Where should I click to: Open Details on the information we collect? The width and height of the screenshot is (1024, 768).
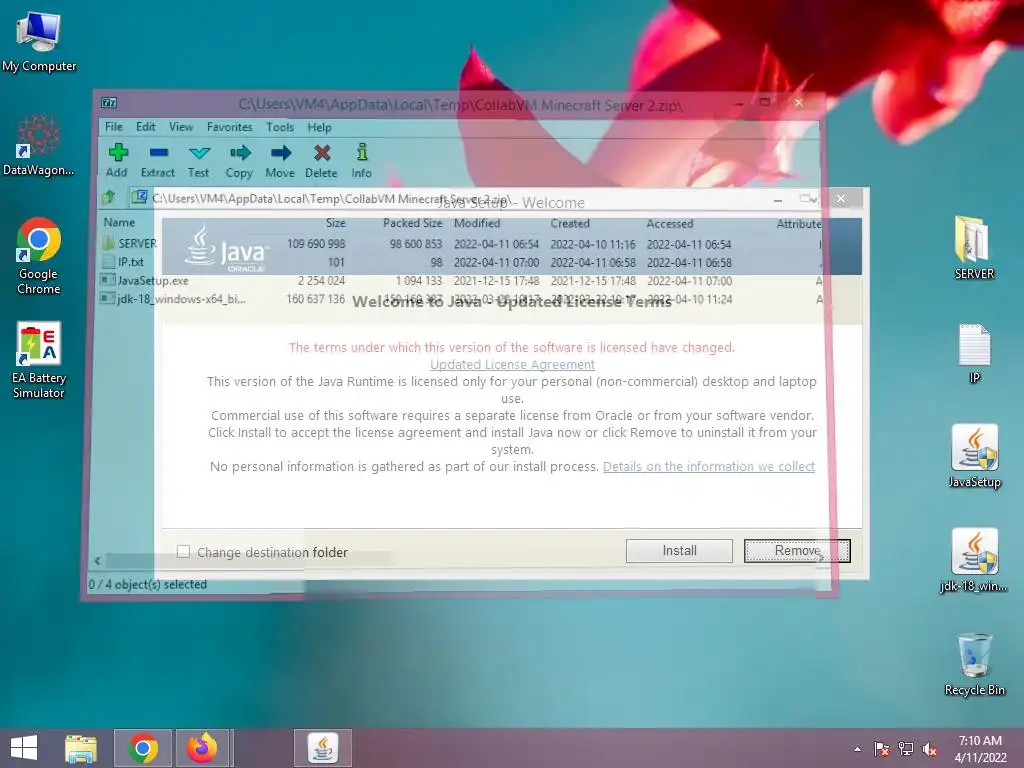point(709,466)
